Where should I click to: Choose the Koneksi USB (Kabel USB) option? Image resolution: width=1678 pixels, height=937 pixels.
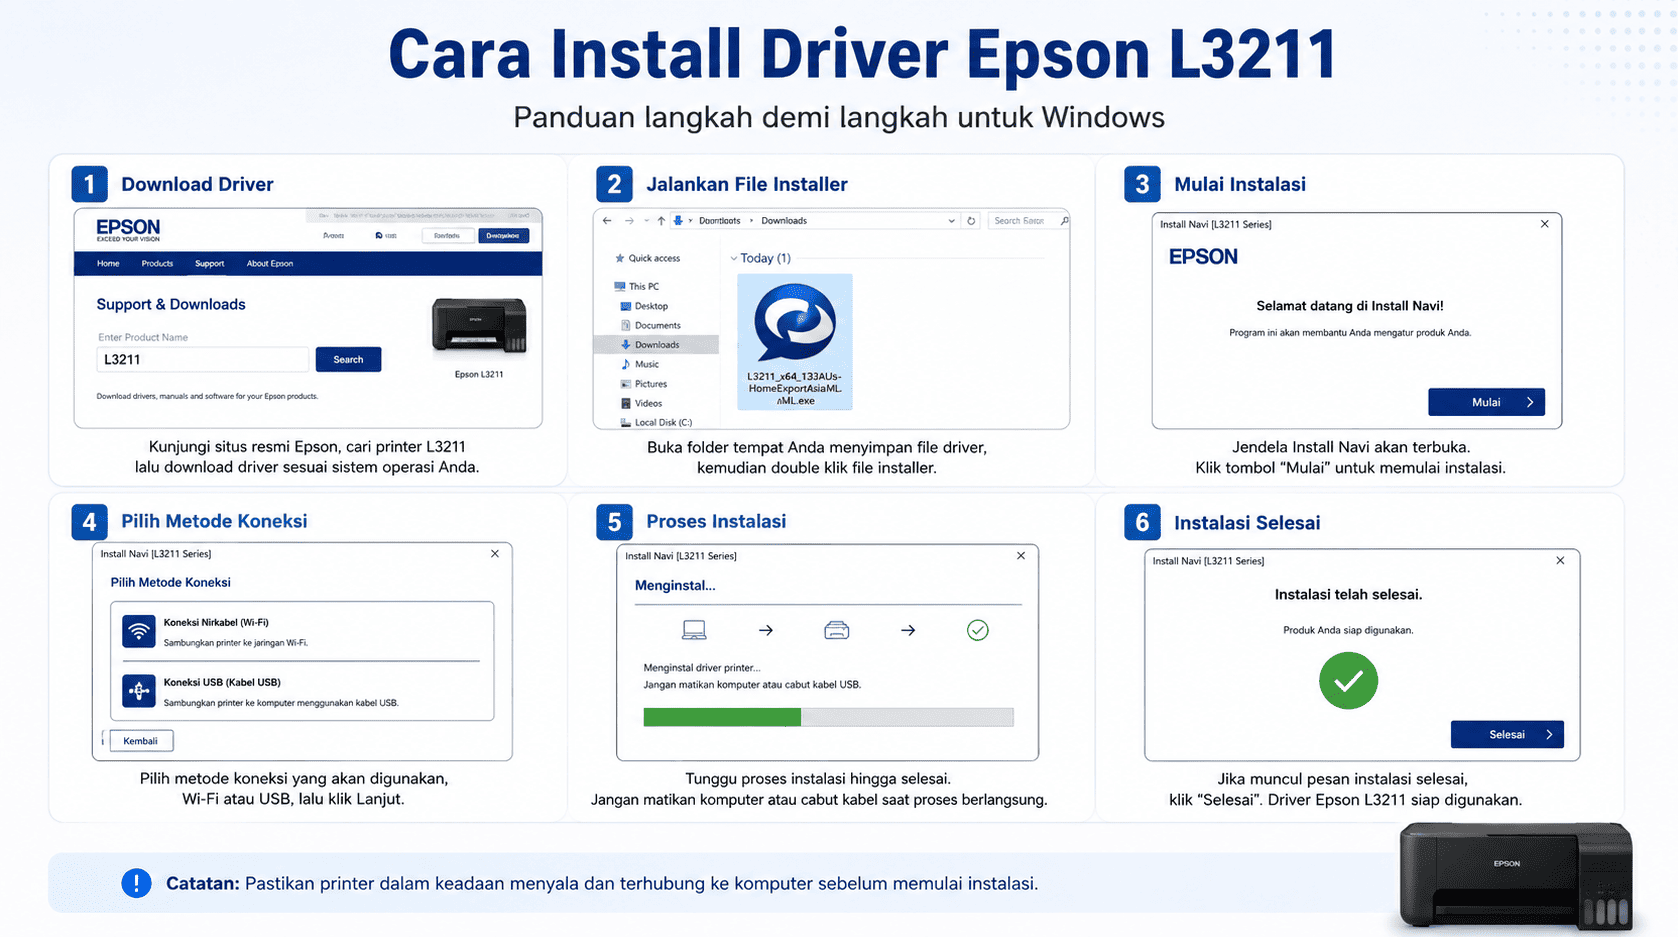coord(302,692)
